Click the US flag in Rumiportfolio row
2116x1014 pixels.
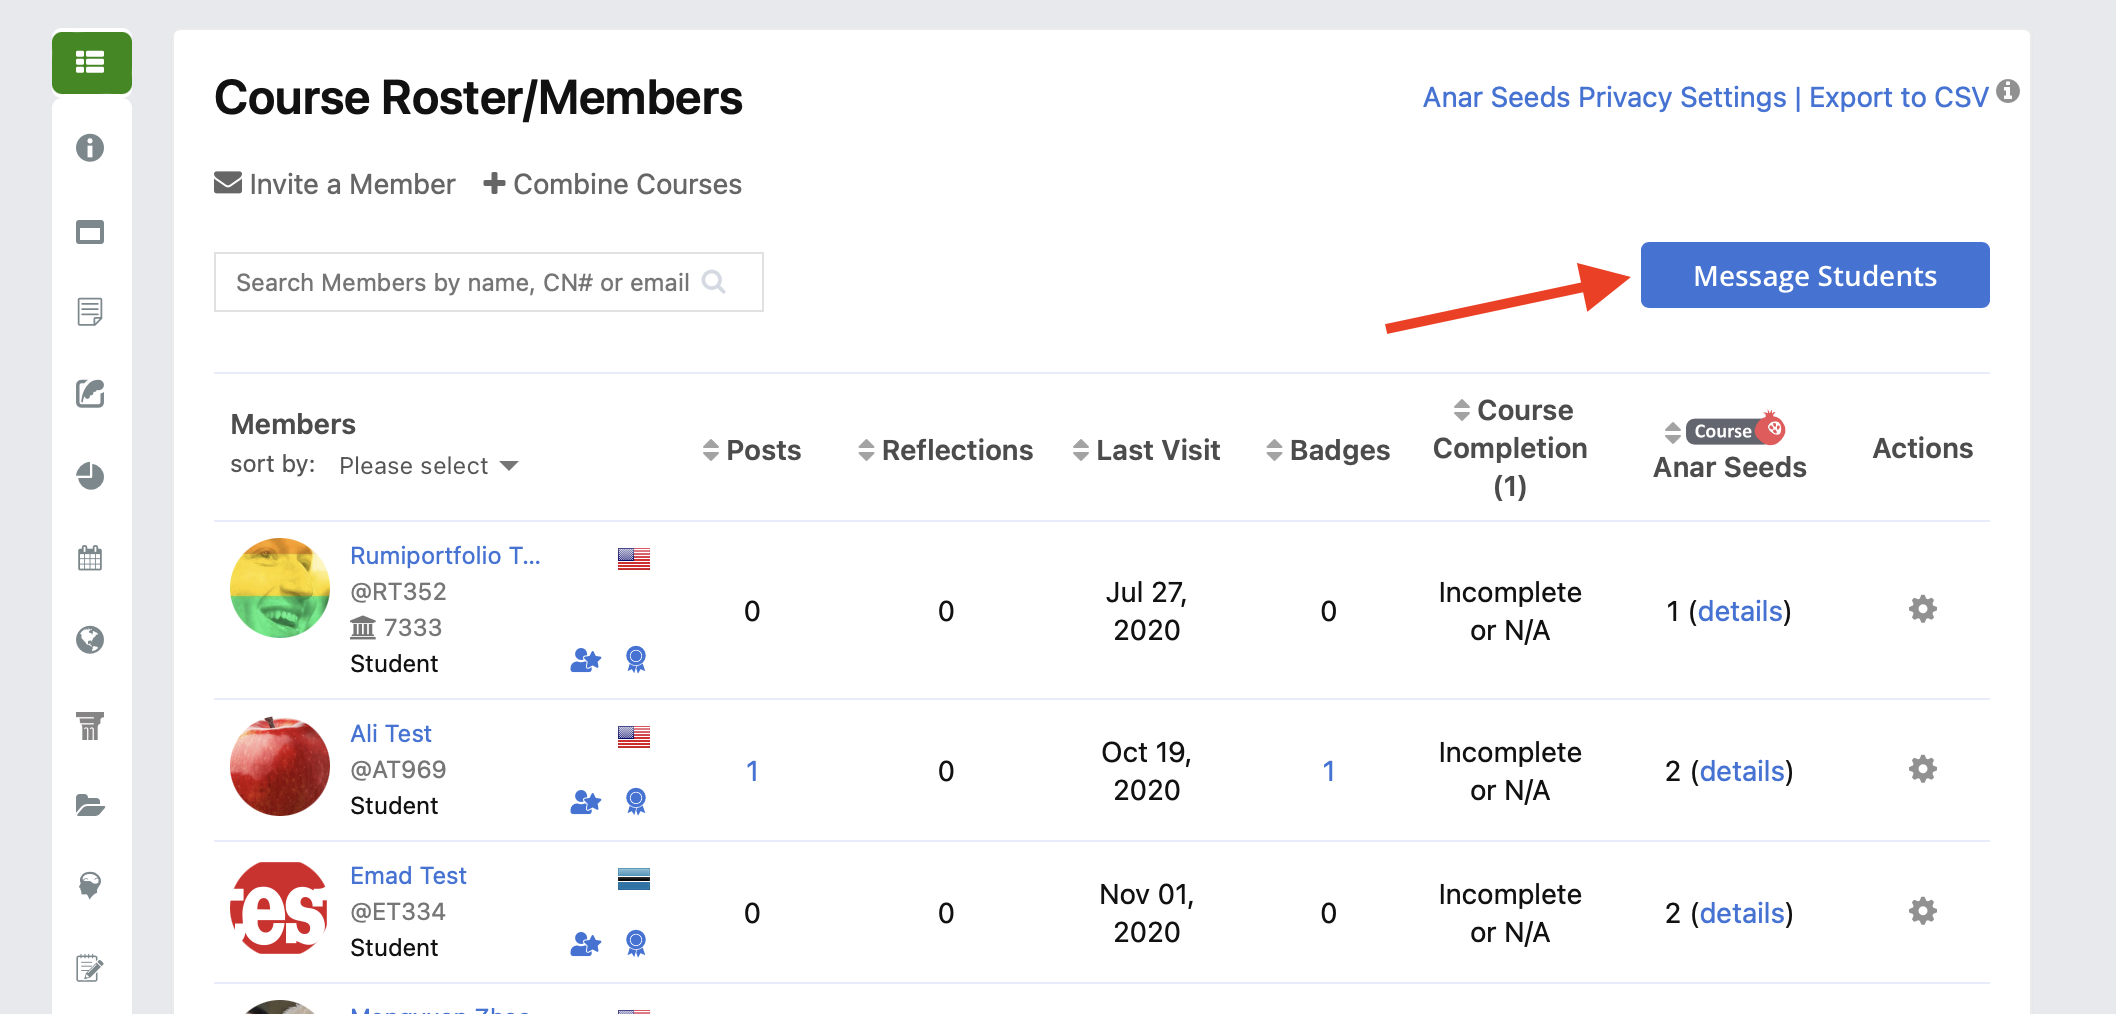click(x=634, y=558)
